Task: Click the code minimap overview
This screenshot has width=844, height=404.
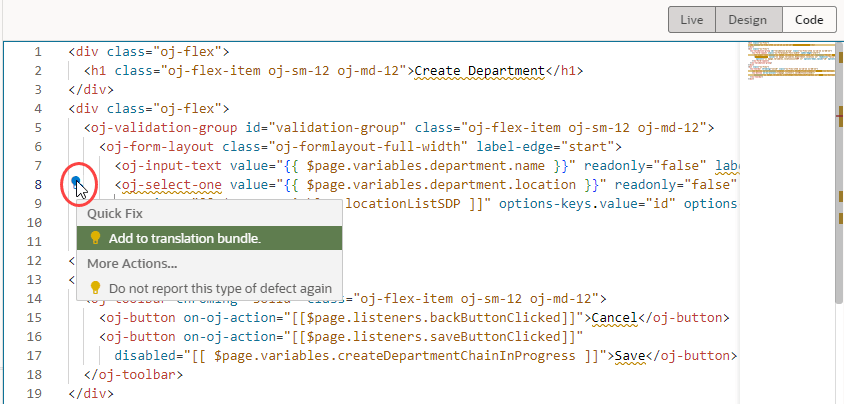Action: coord(789,62)
